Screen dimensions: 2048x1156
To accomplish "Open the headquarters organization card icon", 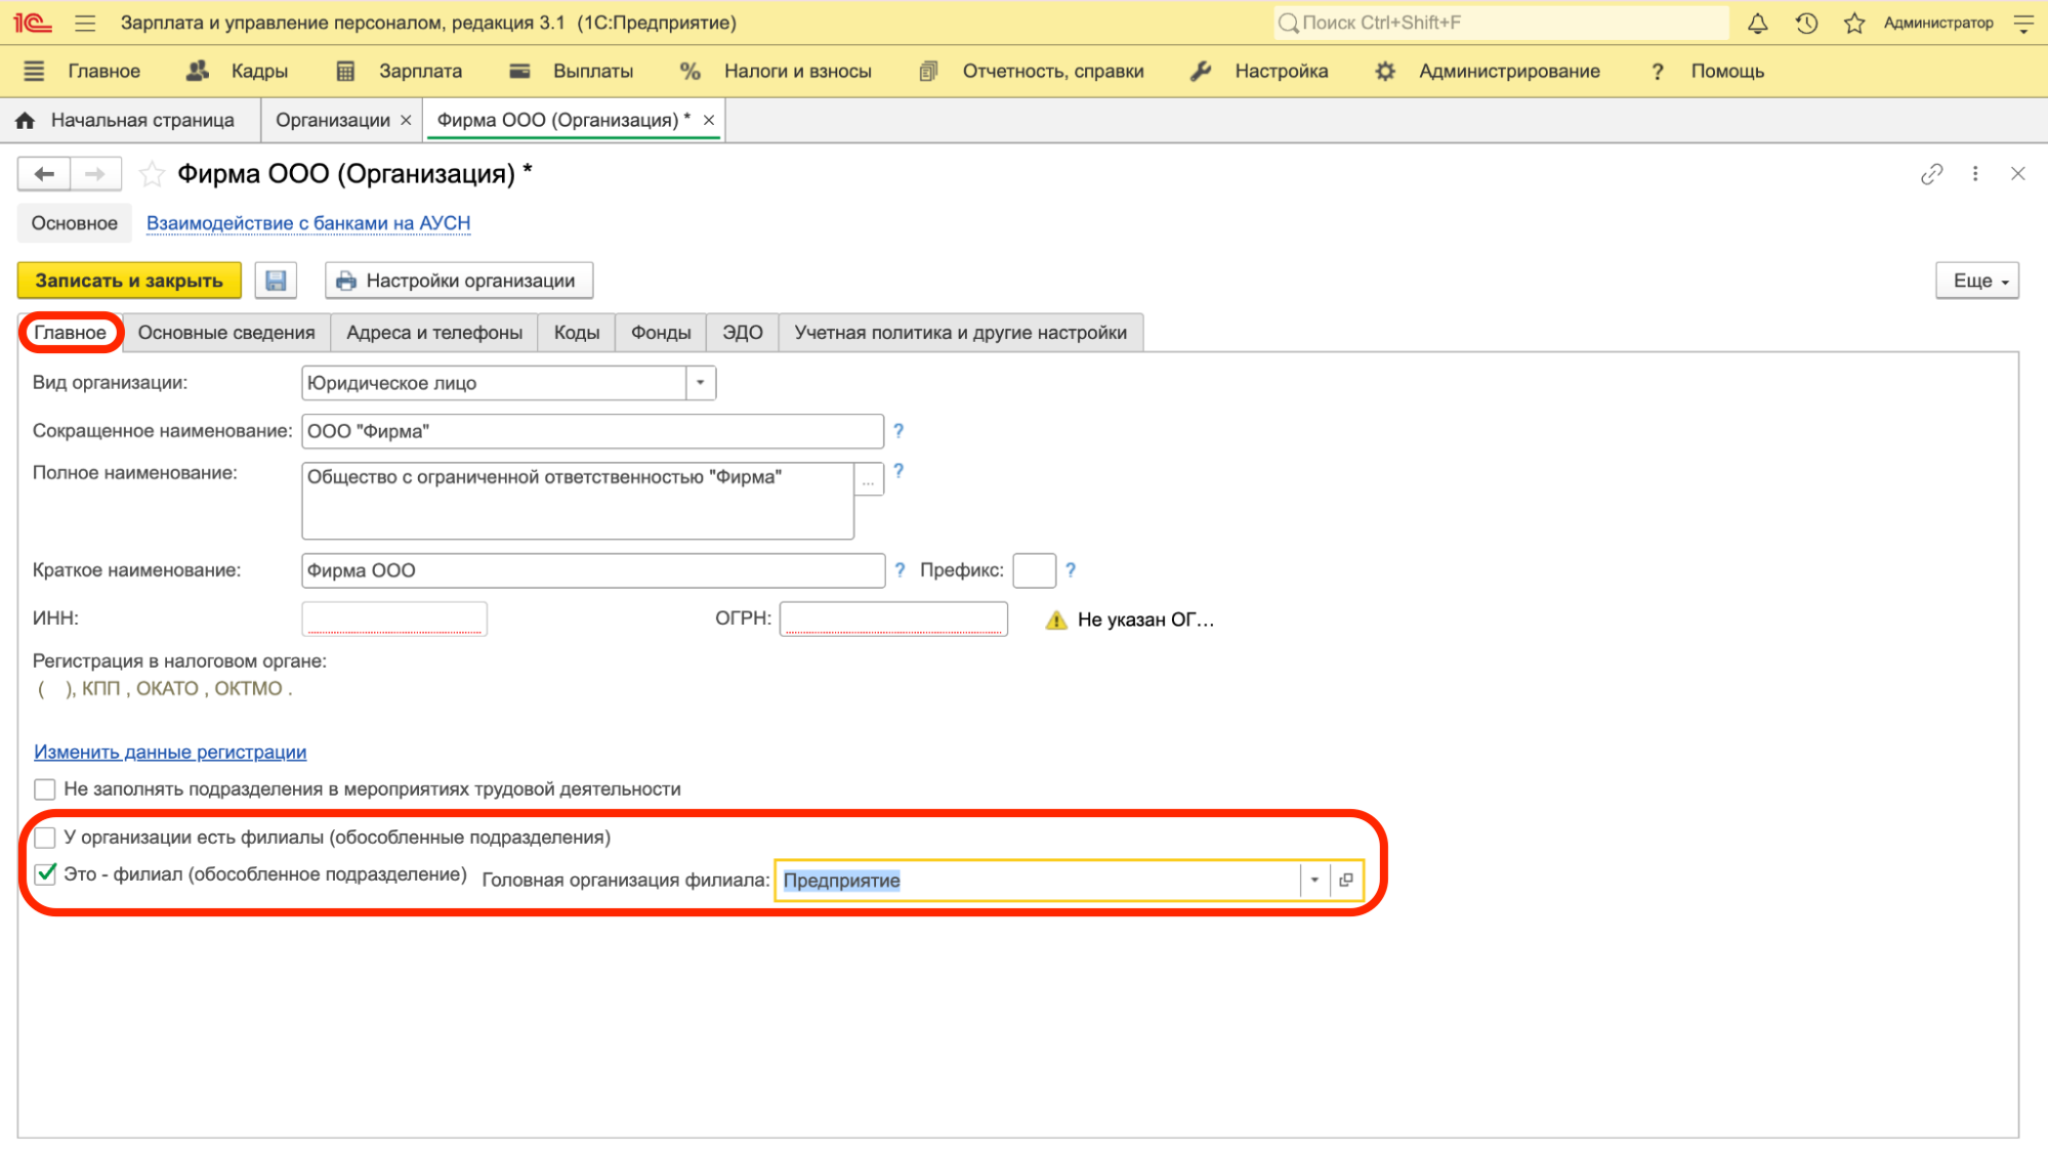I will tap(1346, 880).
